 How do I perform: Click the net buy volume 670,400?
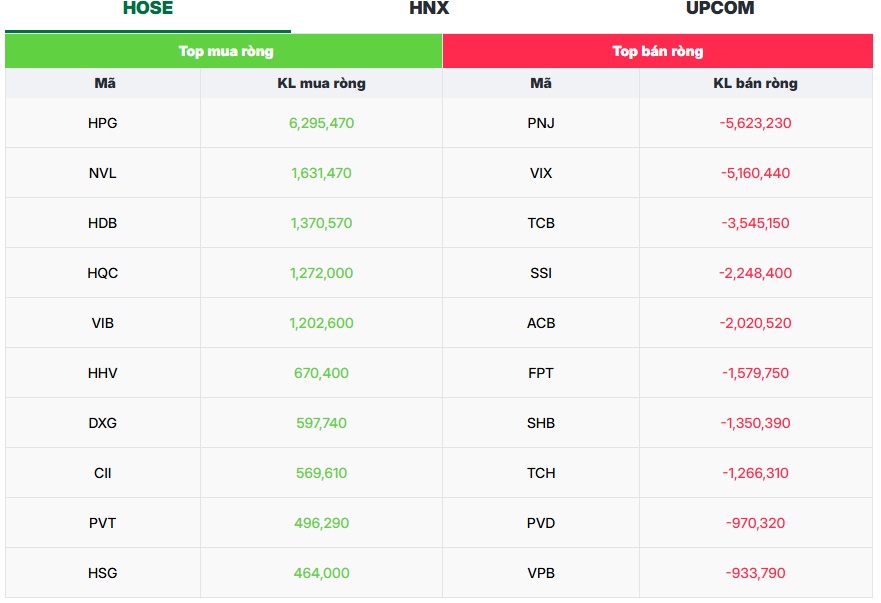(x=321, y=373)
